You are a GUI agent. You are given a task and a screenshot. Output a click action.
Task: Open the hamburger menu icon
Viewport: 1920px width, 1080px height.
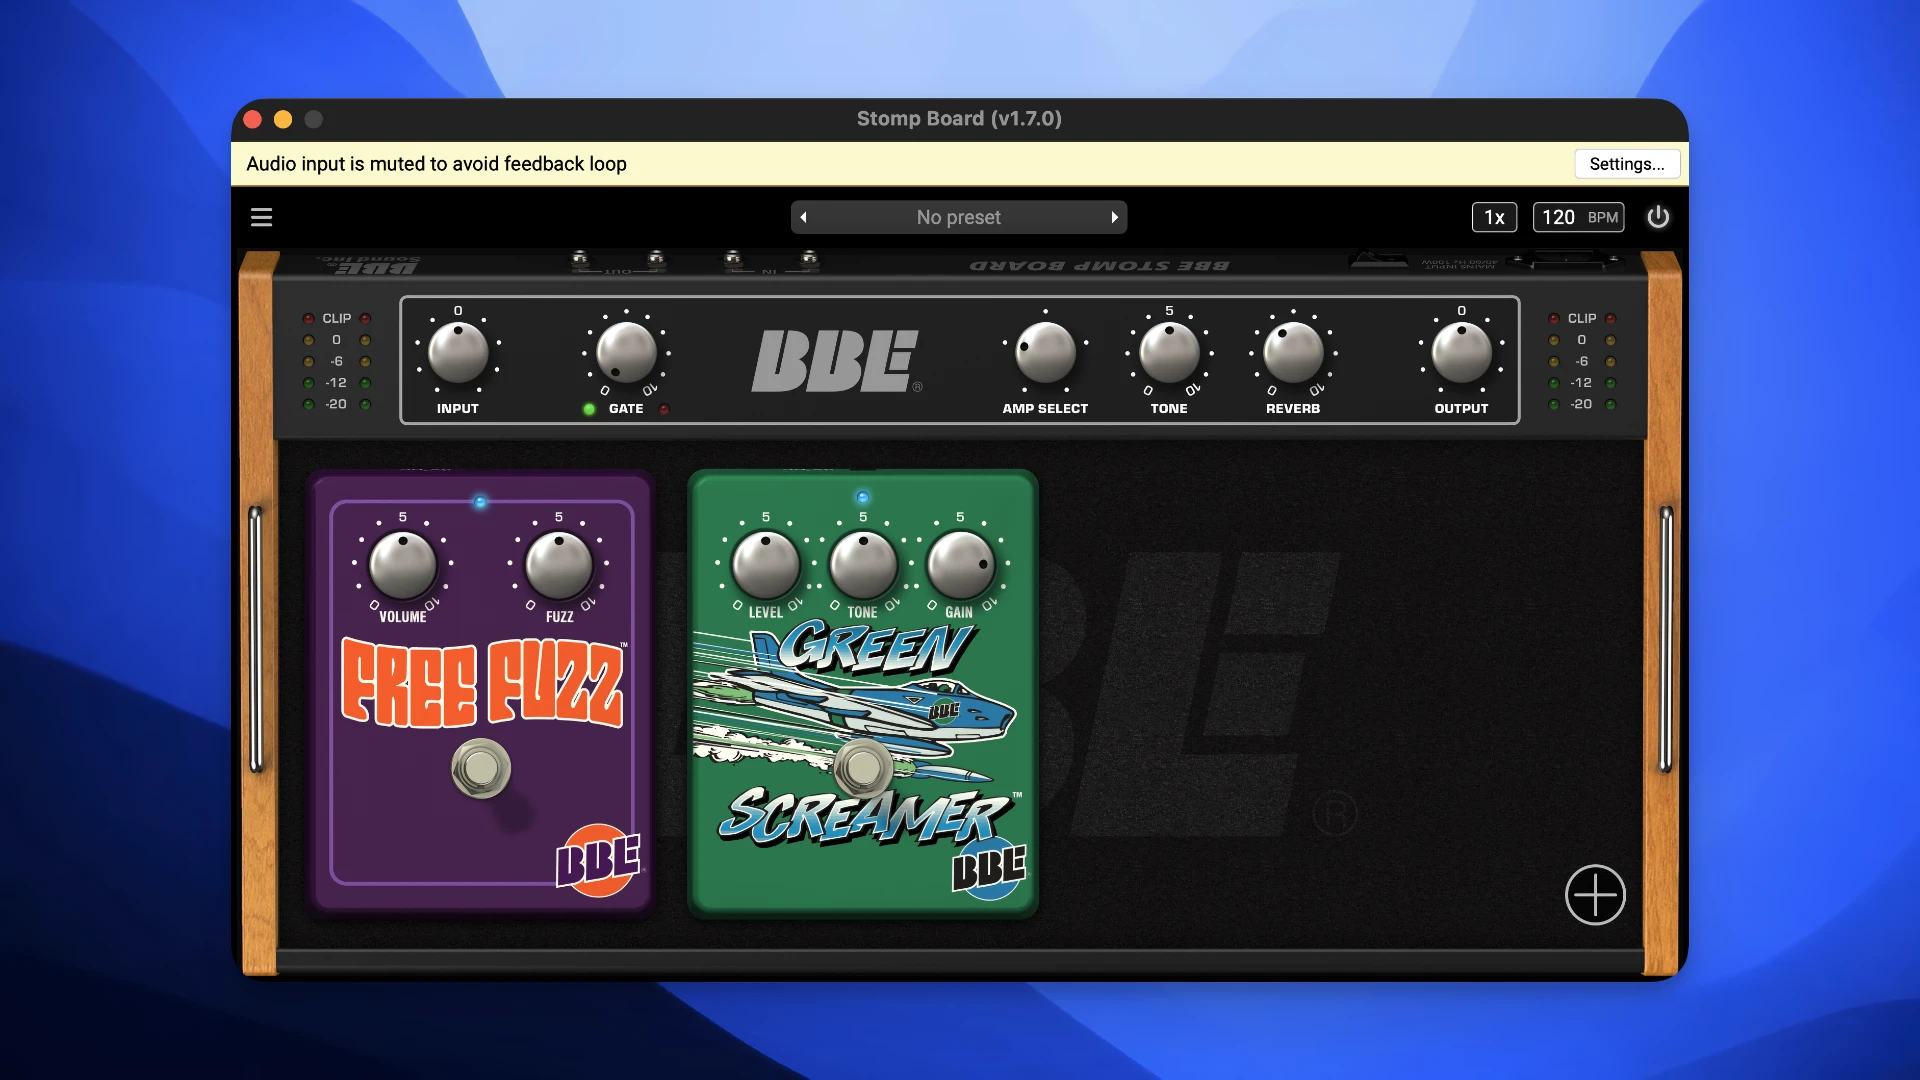click(261, 217)
